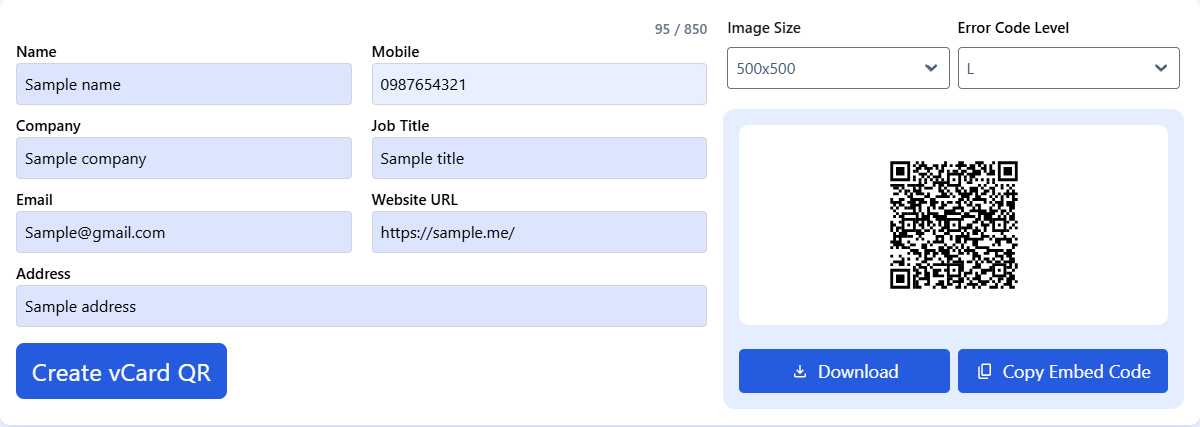The width and height of the screenshot is (1200, 427).
Task: Click the copy icon beside Copy Embed Code
Action: tap(984, 372)
